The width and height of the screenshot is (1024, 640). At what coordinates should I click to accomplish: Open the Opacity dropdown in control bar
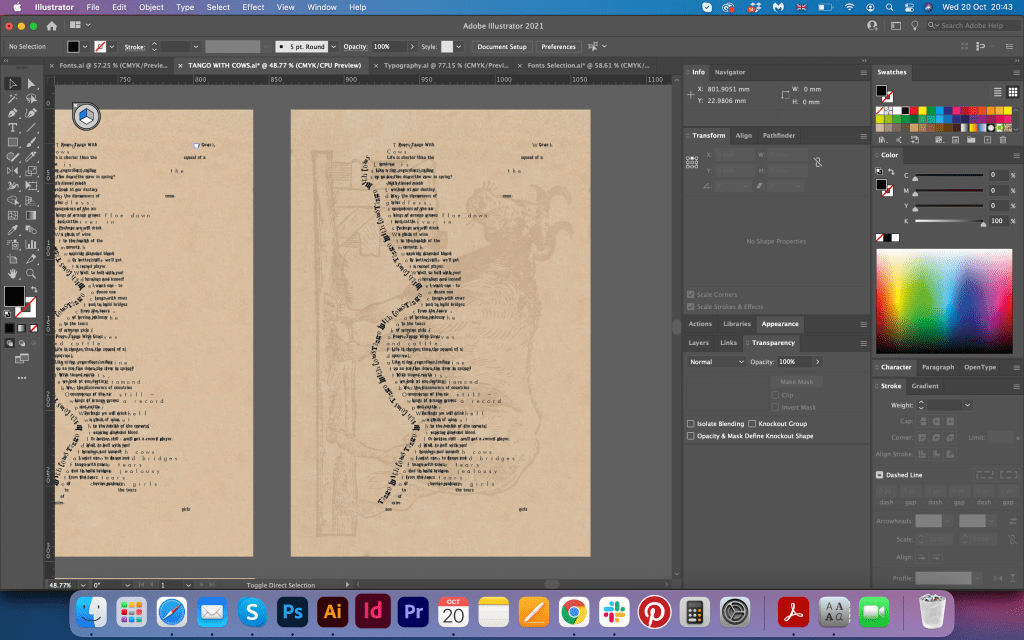click(x=411, y=47)
